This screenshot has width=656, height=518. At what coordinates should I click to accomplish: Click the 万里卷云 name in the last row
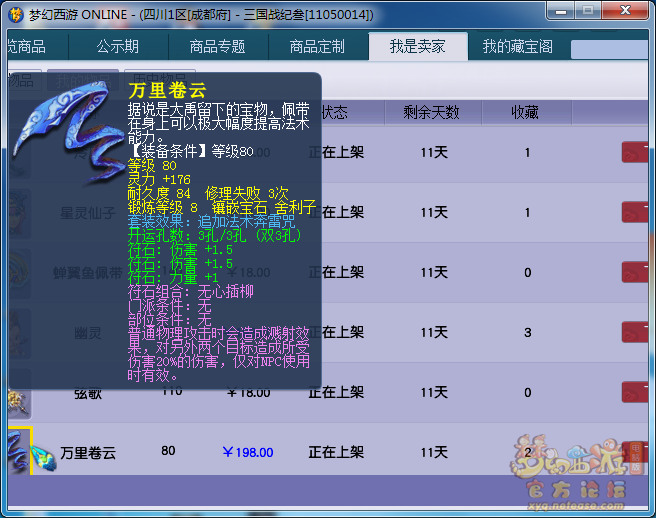tap(88, 453)
